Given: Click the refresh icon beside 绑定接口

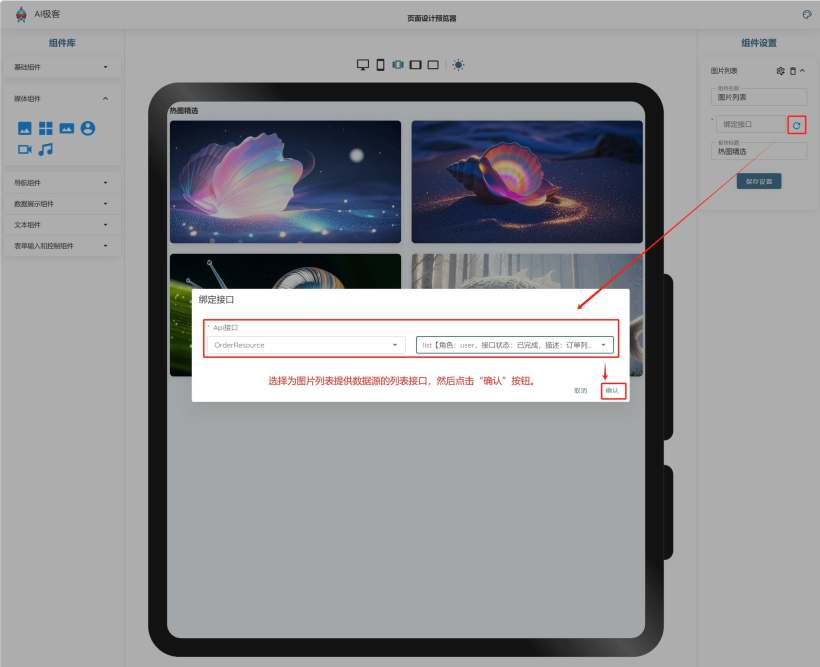Looking at the screenshot, I should point(796,125).
